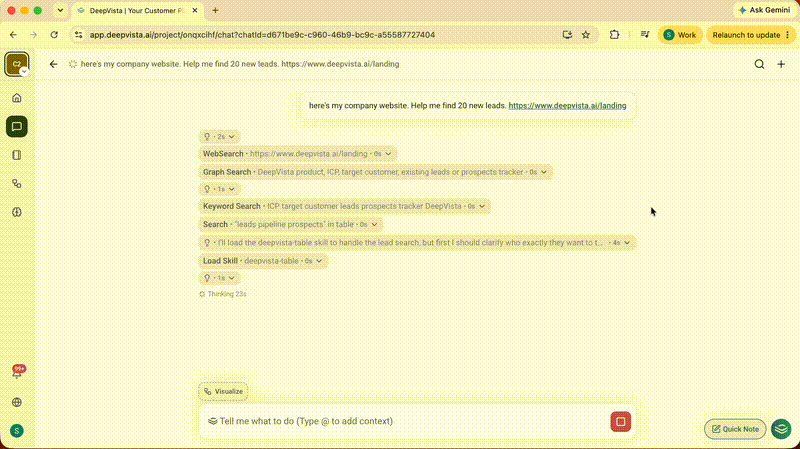Open the tab search dropdown arrow

tap(60, 10)
